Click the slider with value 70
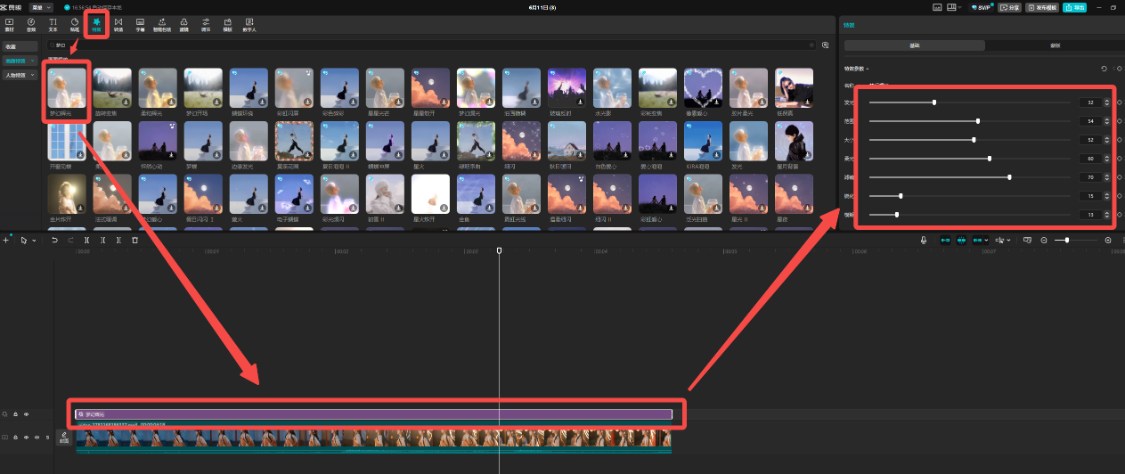The width and height of the screenshot is (1125, 474). click(970, 177)
